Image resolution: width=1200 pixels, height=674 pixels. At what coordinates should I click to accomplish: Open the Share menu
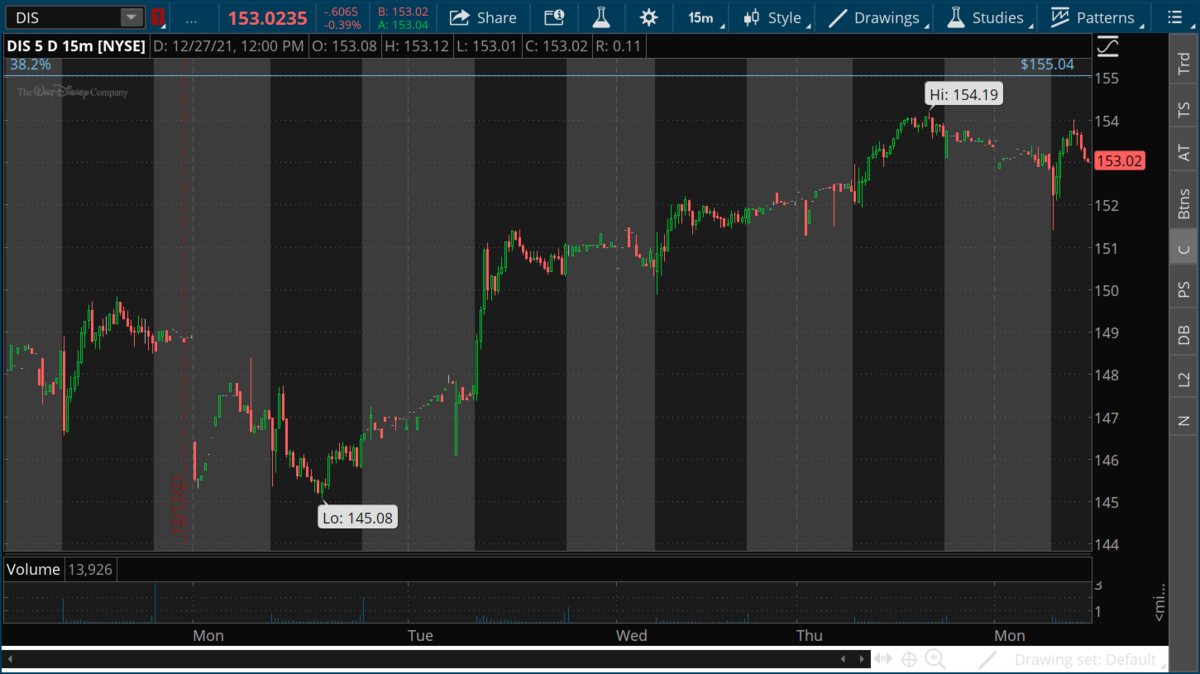484,17
